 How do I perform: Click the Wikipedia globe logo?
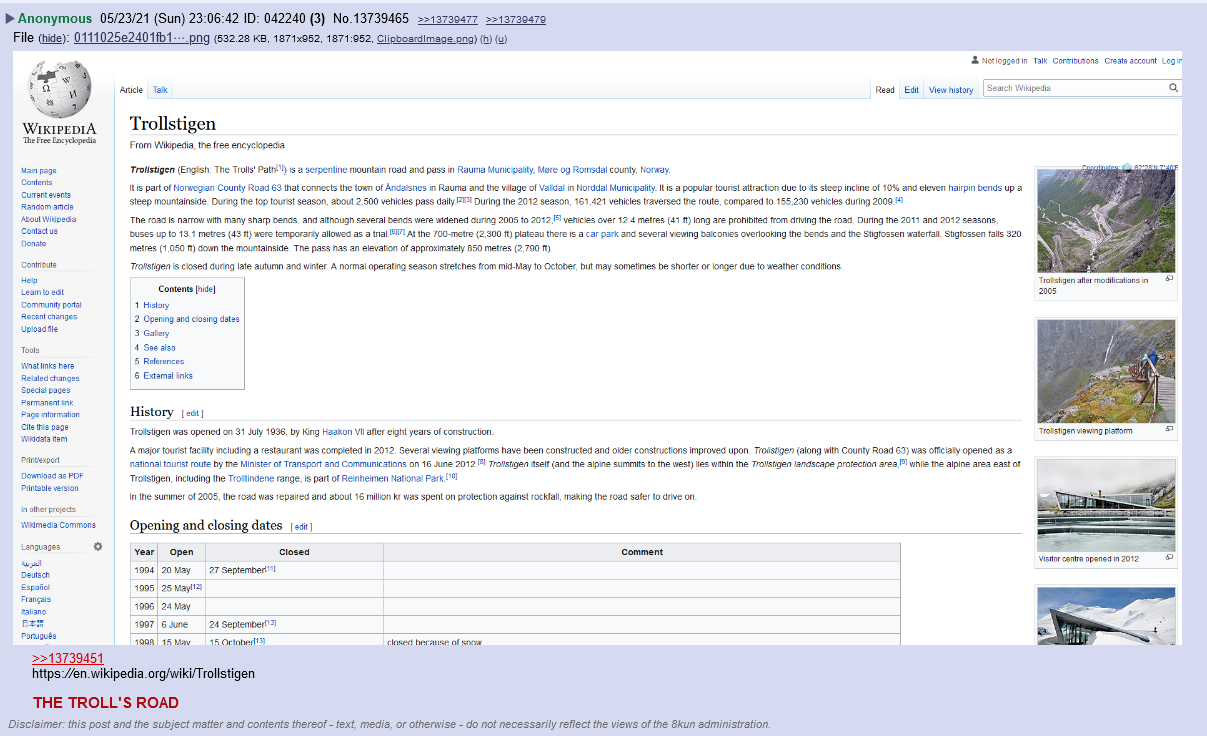[x=60, y=90]
